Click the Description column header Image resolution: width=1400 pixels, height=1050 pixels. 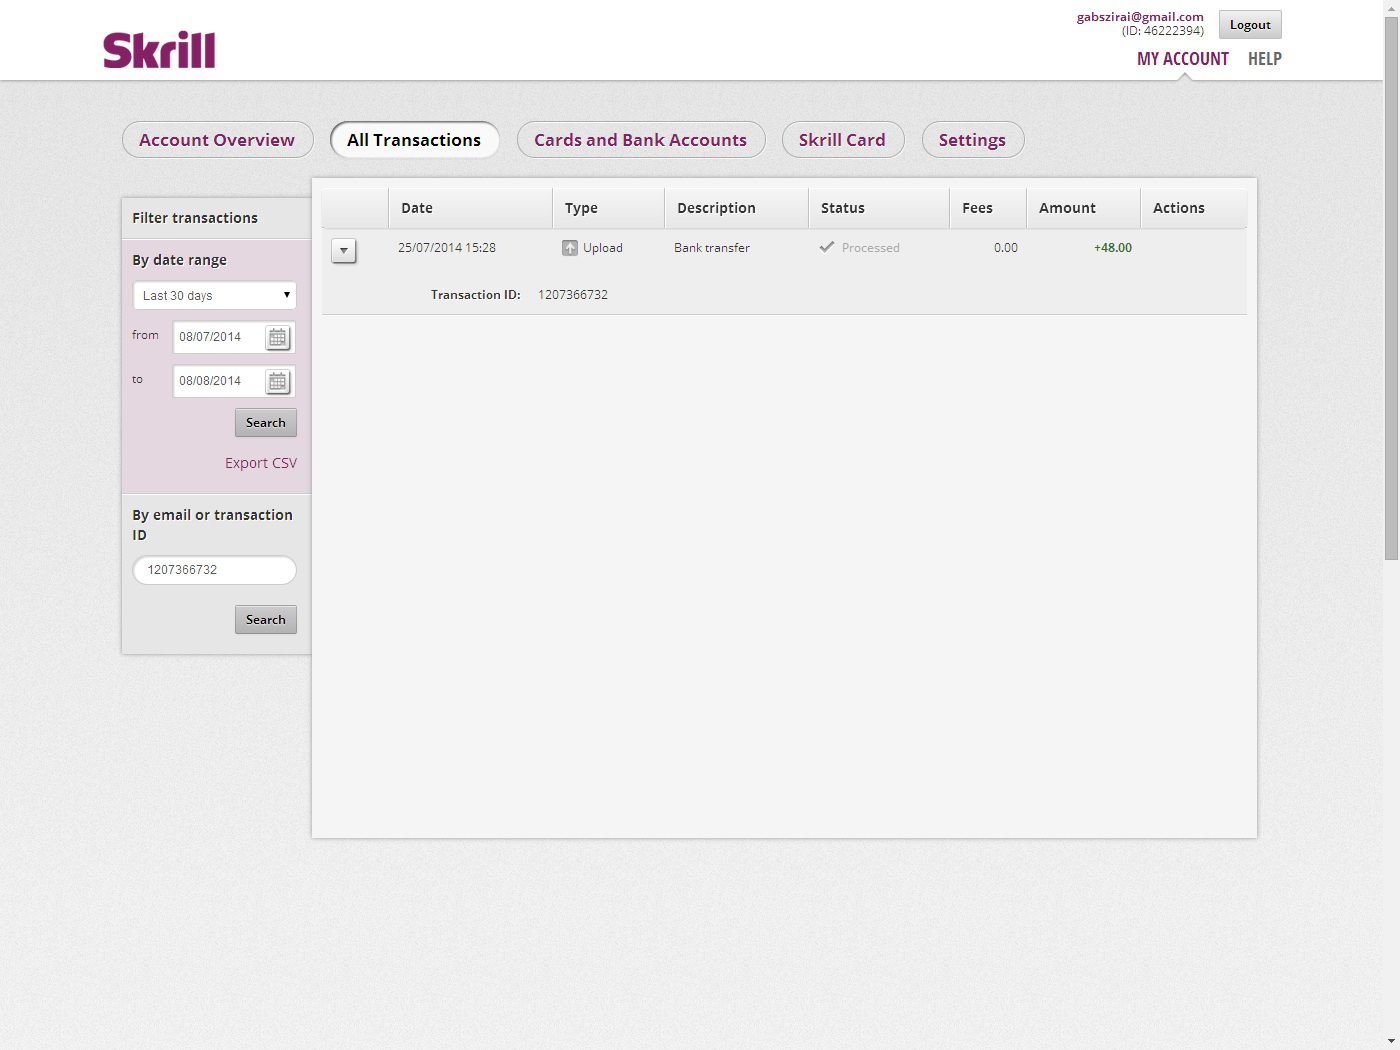coord(736,208)
